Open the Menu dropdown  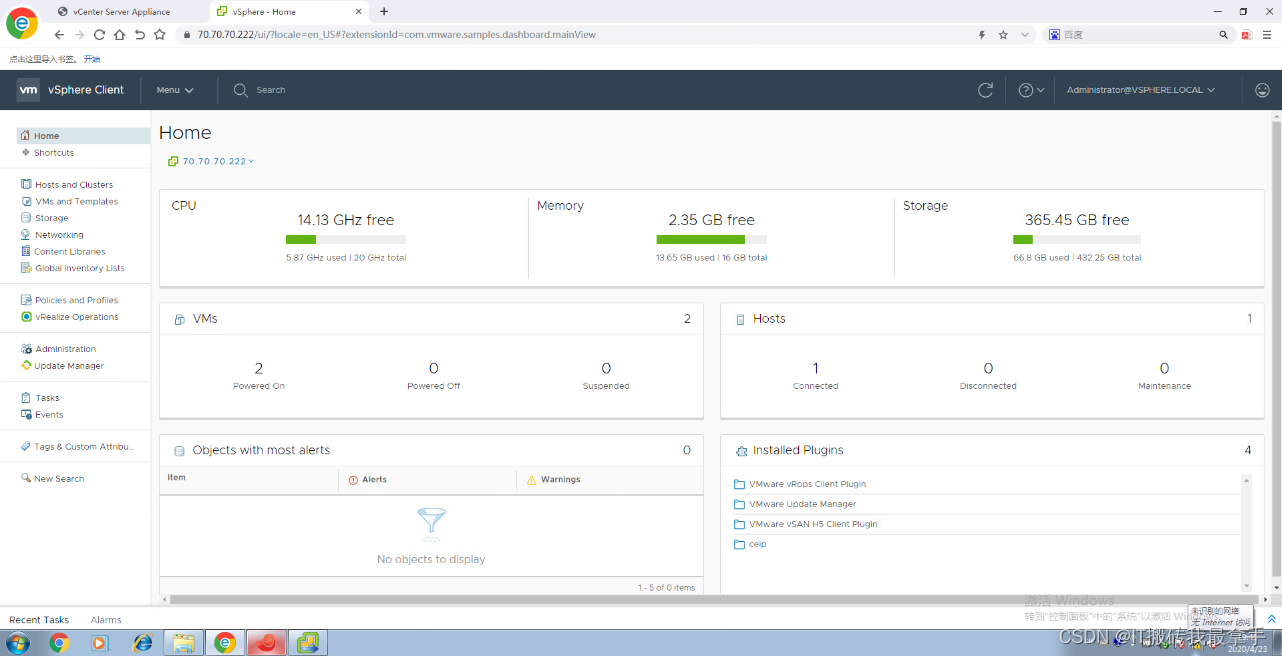coord(174,90)
